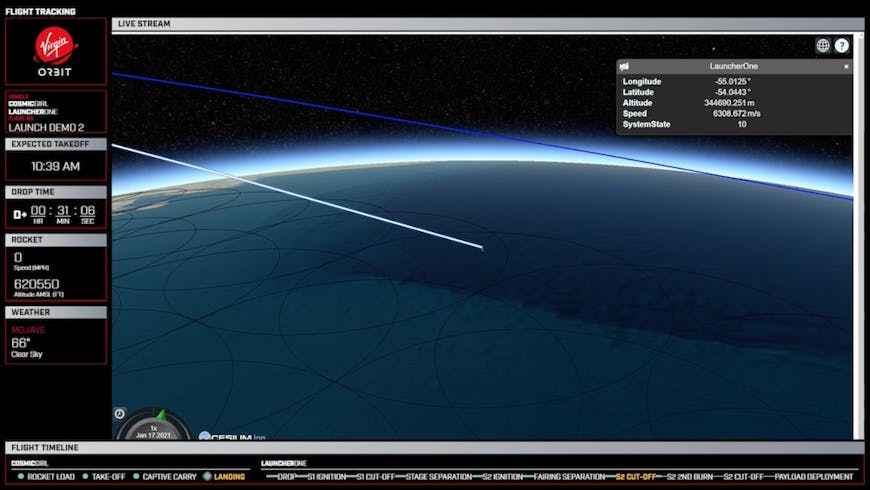Click the Longitude value -55.0125
This screenshot has height=490, width=870.
[x=732, y=82]
